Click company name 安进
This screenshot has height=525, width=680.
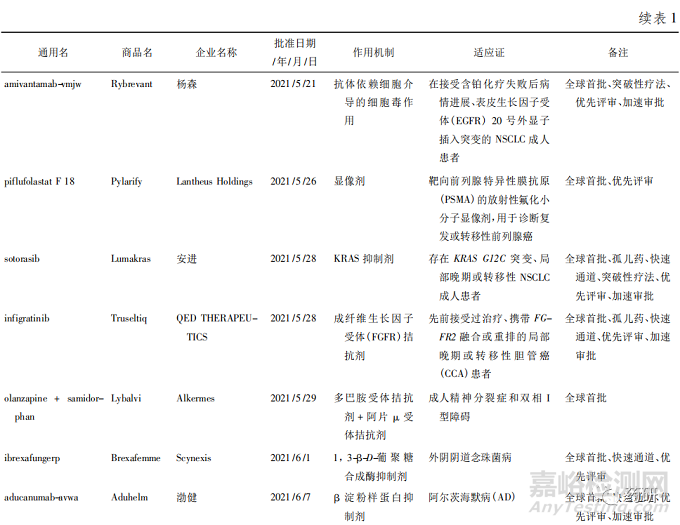(186, 259)
